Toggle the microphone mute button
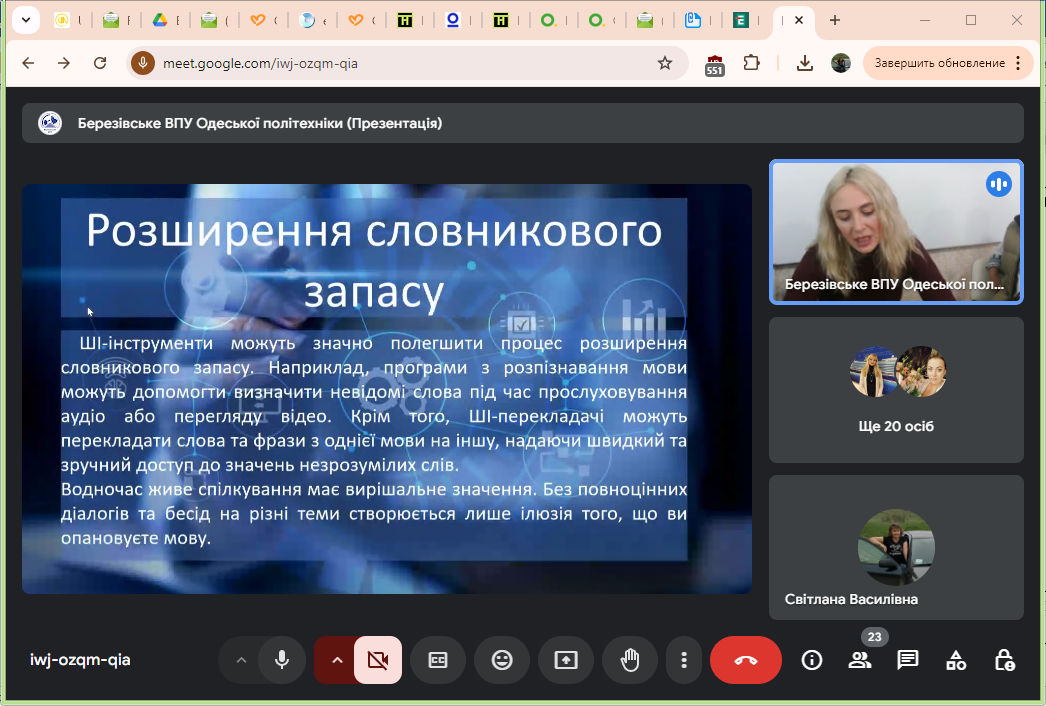The height and width of the screenshot is (706, 1046). point(282,660)
